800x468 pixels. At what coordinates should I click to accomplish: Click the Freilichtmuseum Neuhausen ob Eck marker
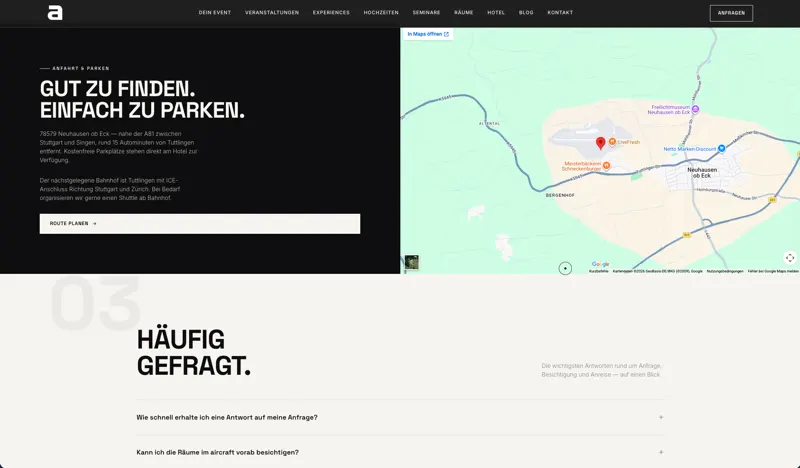point(695,109)
